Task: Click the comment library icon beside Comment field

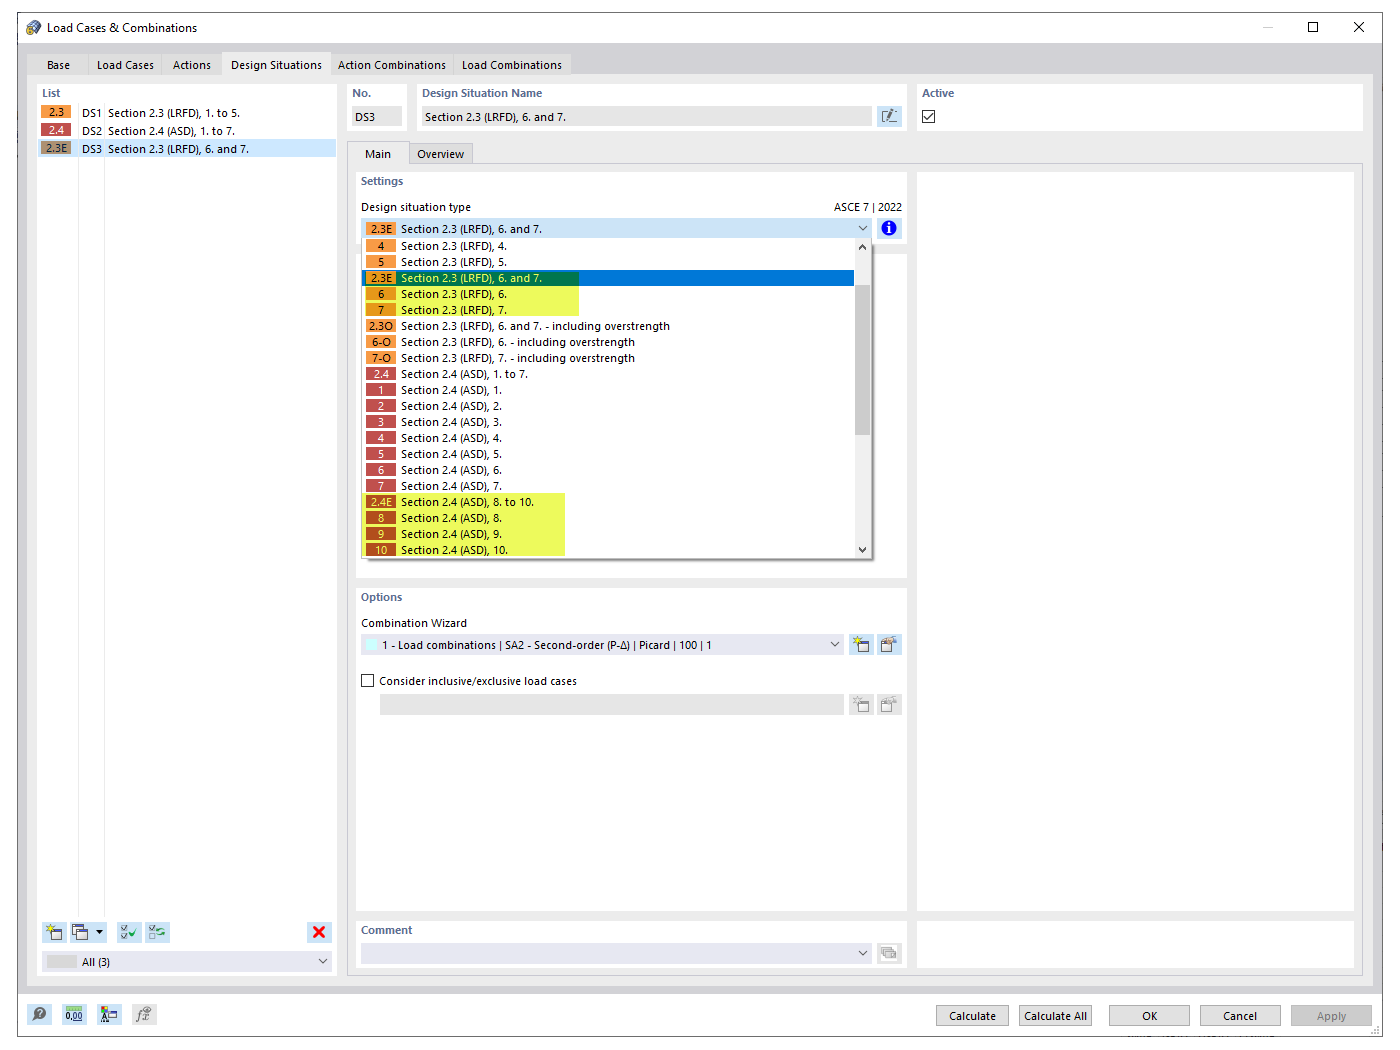Action: [889, 953]
